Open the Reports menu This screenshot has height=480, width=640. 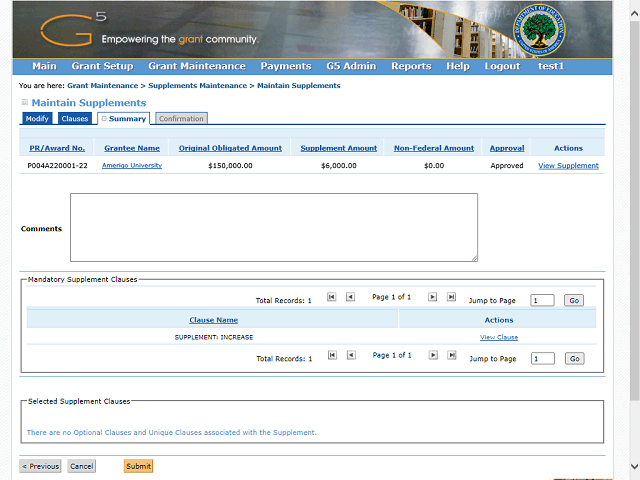tap(411, 66)
